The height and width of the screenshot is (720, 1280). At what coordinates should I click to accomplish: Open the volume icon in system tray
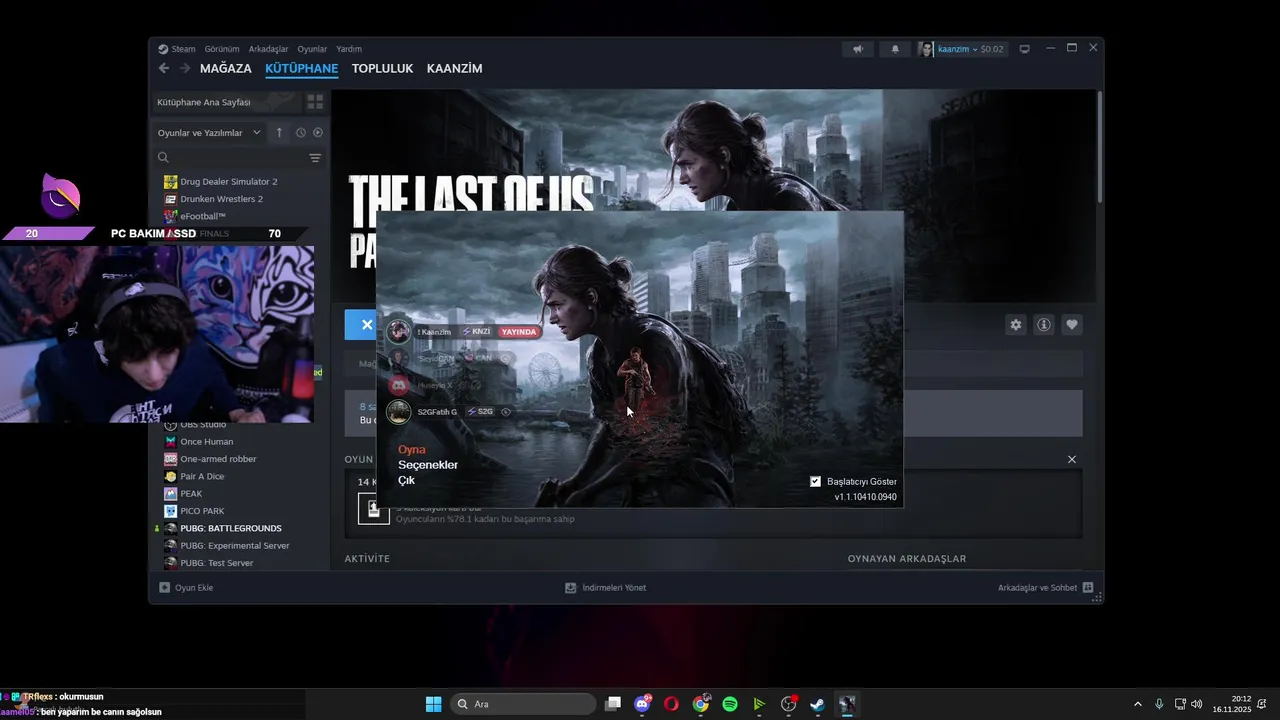(x=1197, y=704)
